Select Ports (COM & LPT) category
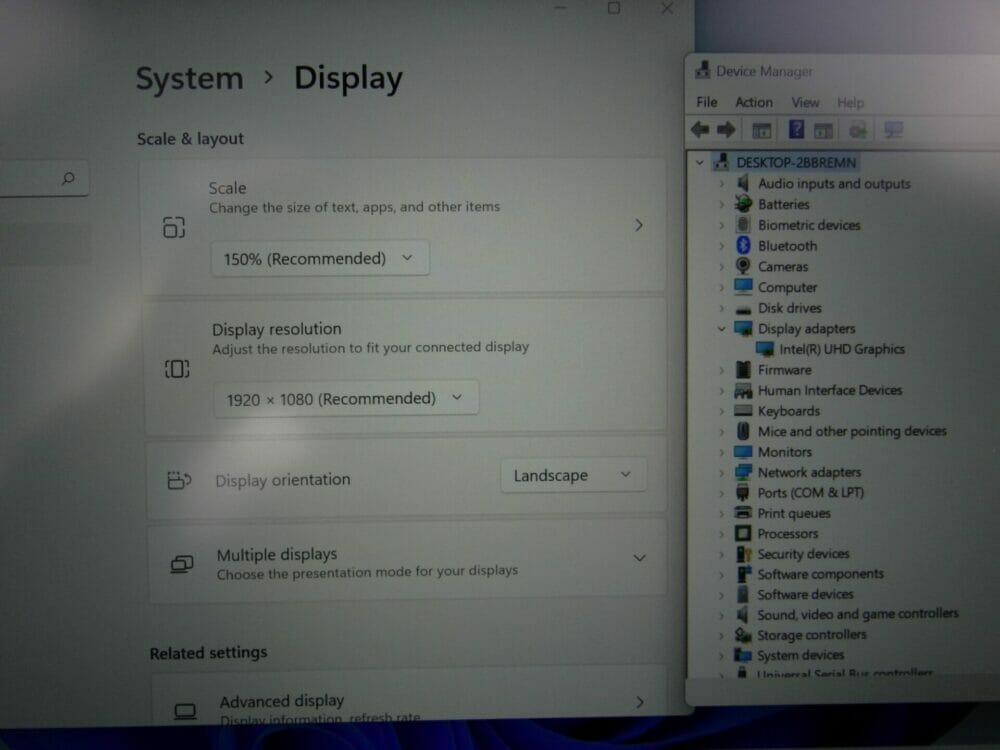Image resolution: width=1000 pixels, height=750 pixels. [x=811, y=492]
